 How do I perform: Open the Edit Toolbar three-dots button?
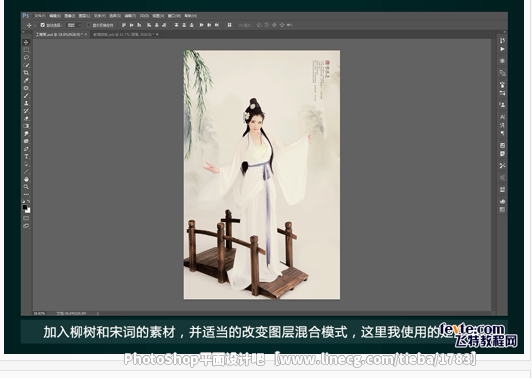26,194
